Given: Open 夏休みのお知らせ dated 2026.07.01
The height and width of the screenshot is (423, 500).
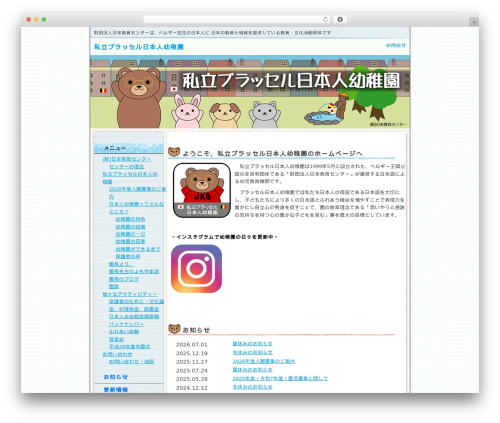Looking at the screenshot, I should [252, 344].
